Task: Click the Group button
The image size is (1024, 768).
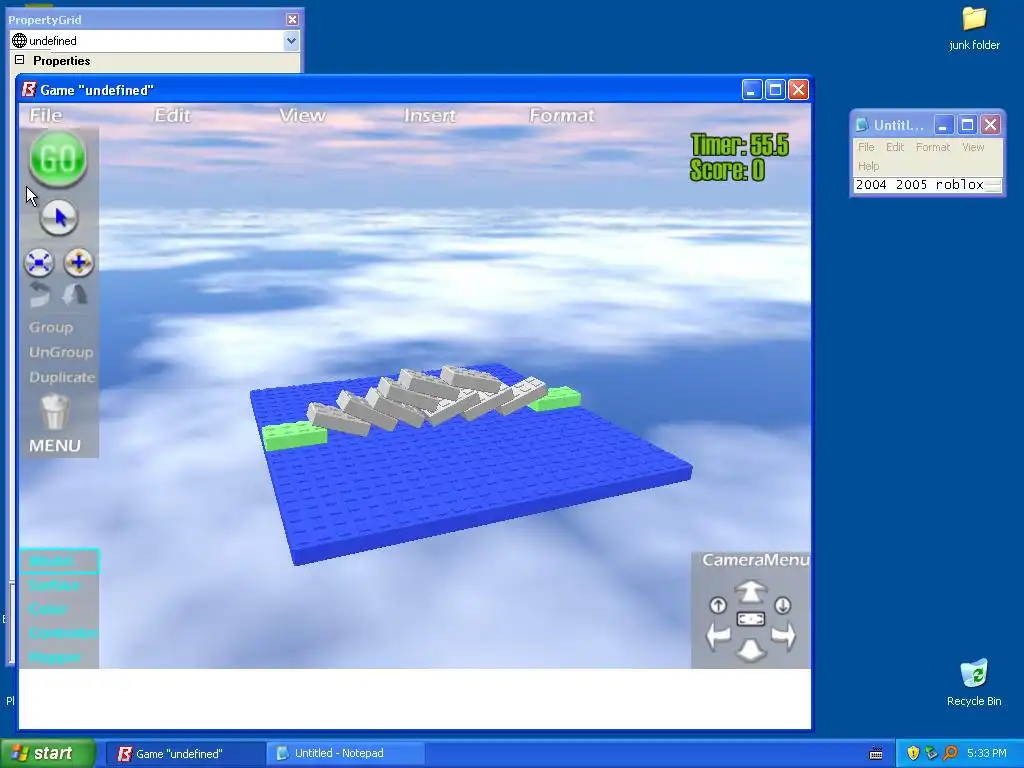Action: 51,328
